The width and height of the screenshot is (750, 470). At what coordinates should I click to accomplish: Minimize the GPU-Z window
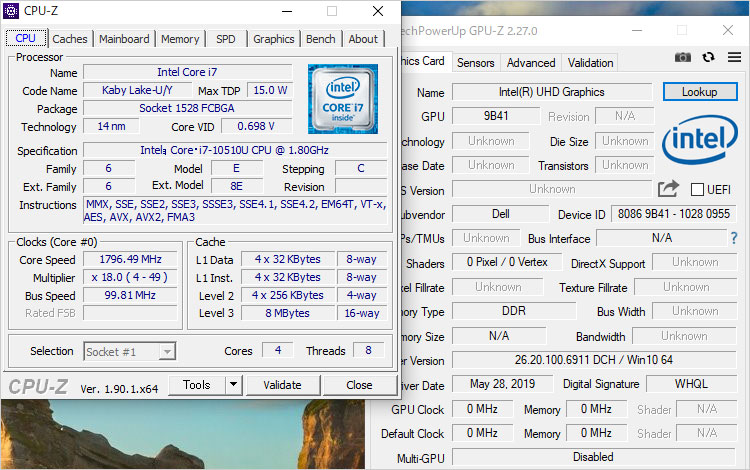pos(637,30)
